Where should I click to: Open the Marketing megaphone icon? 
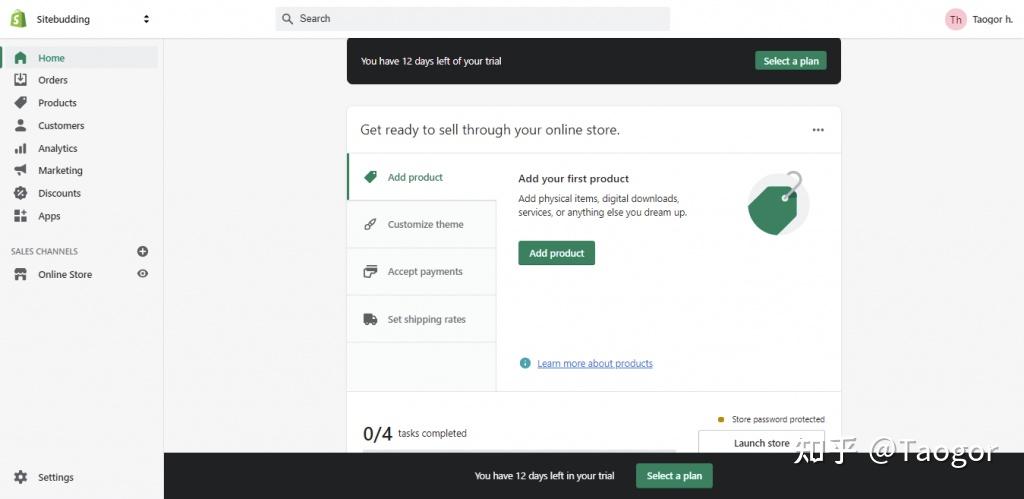pyautogui.click(x=20, y=171)
